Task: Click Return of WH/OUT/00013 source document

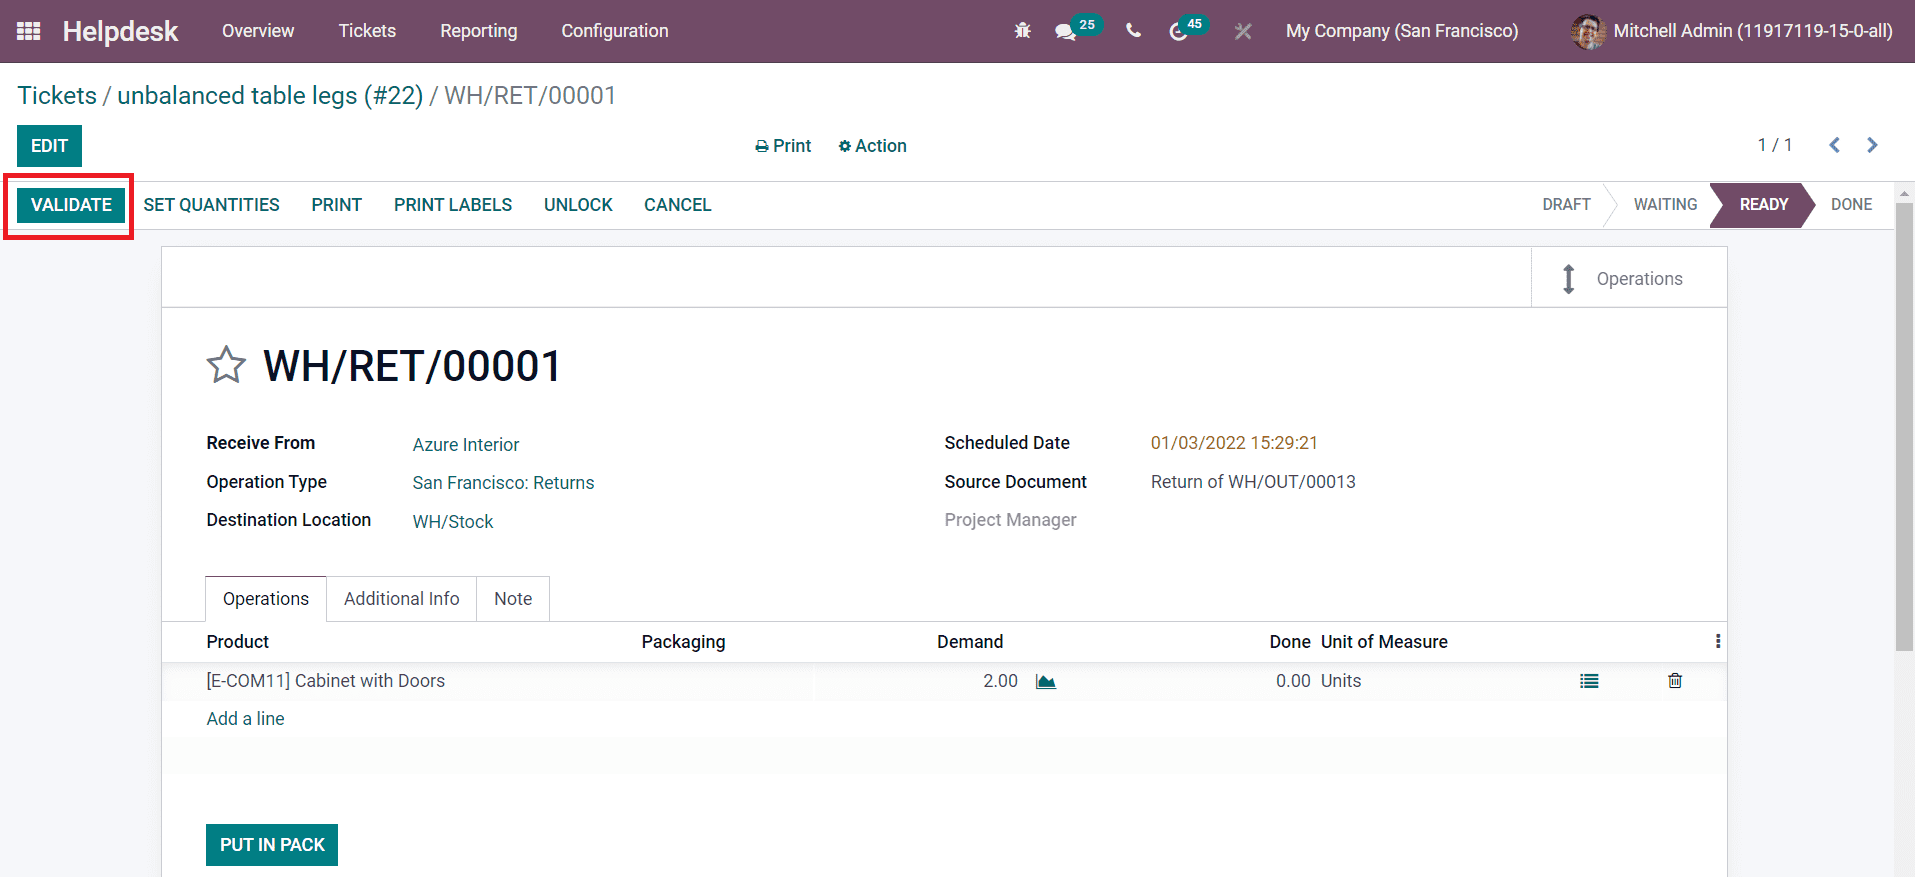Action: coord(1253,482)
